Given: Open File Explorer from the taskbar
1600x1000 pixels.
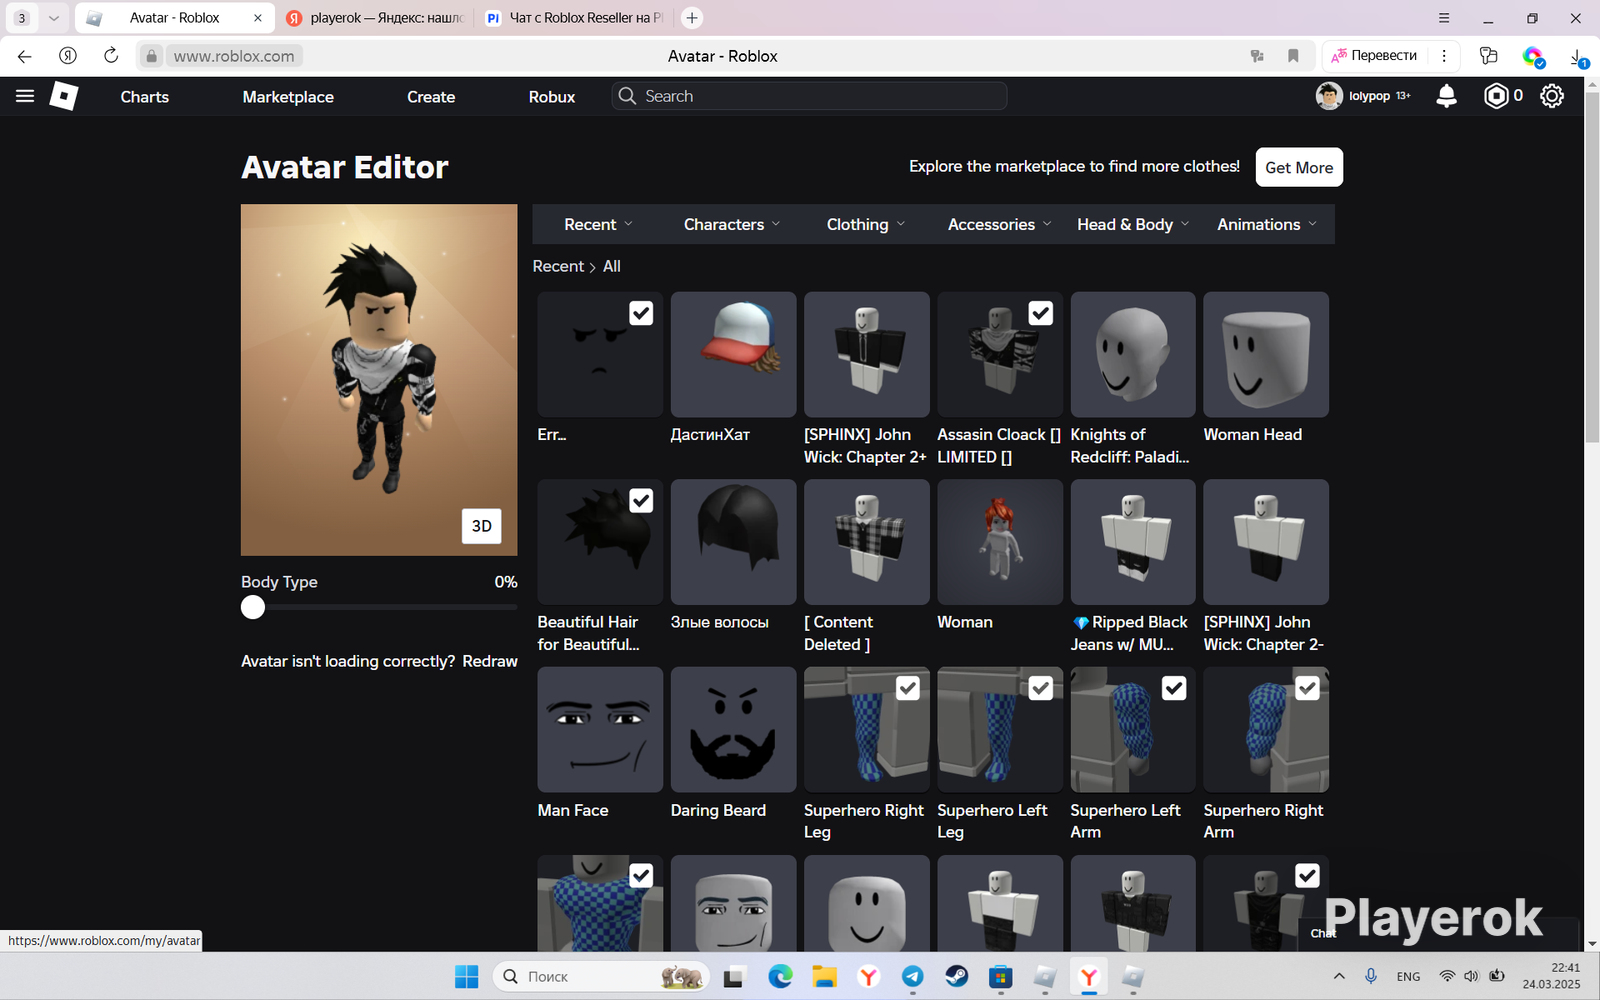Looking at the screenshot, I should [824, 976].
